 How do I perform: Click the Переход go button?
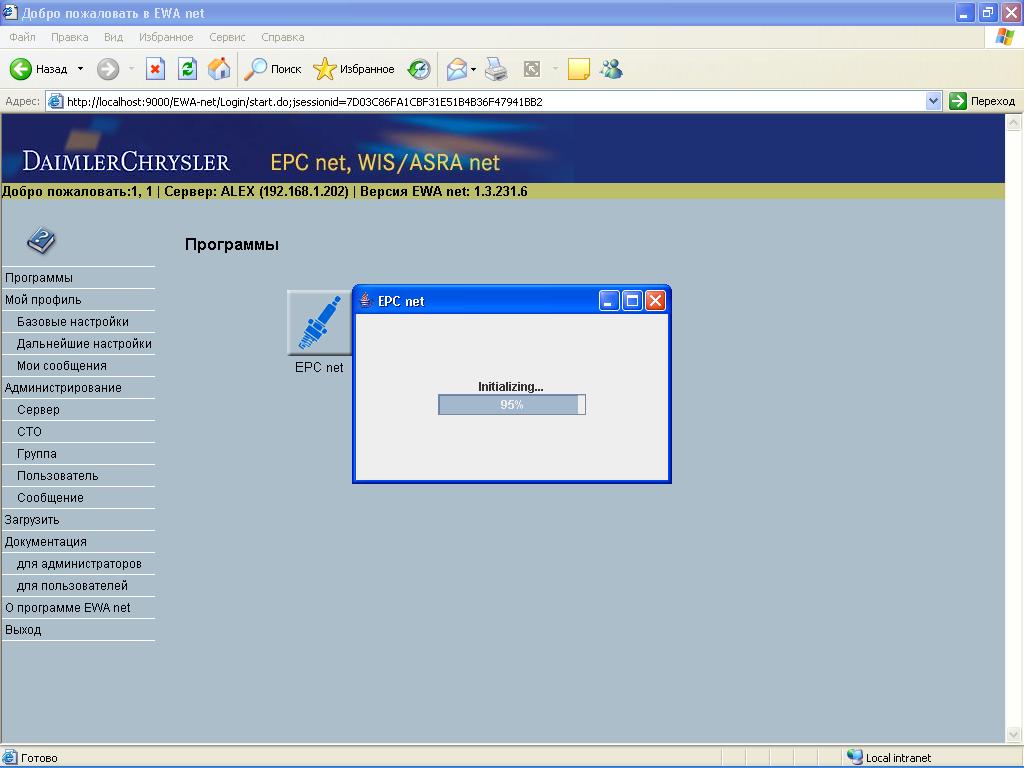pos(982,101)
